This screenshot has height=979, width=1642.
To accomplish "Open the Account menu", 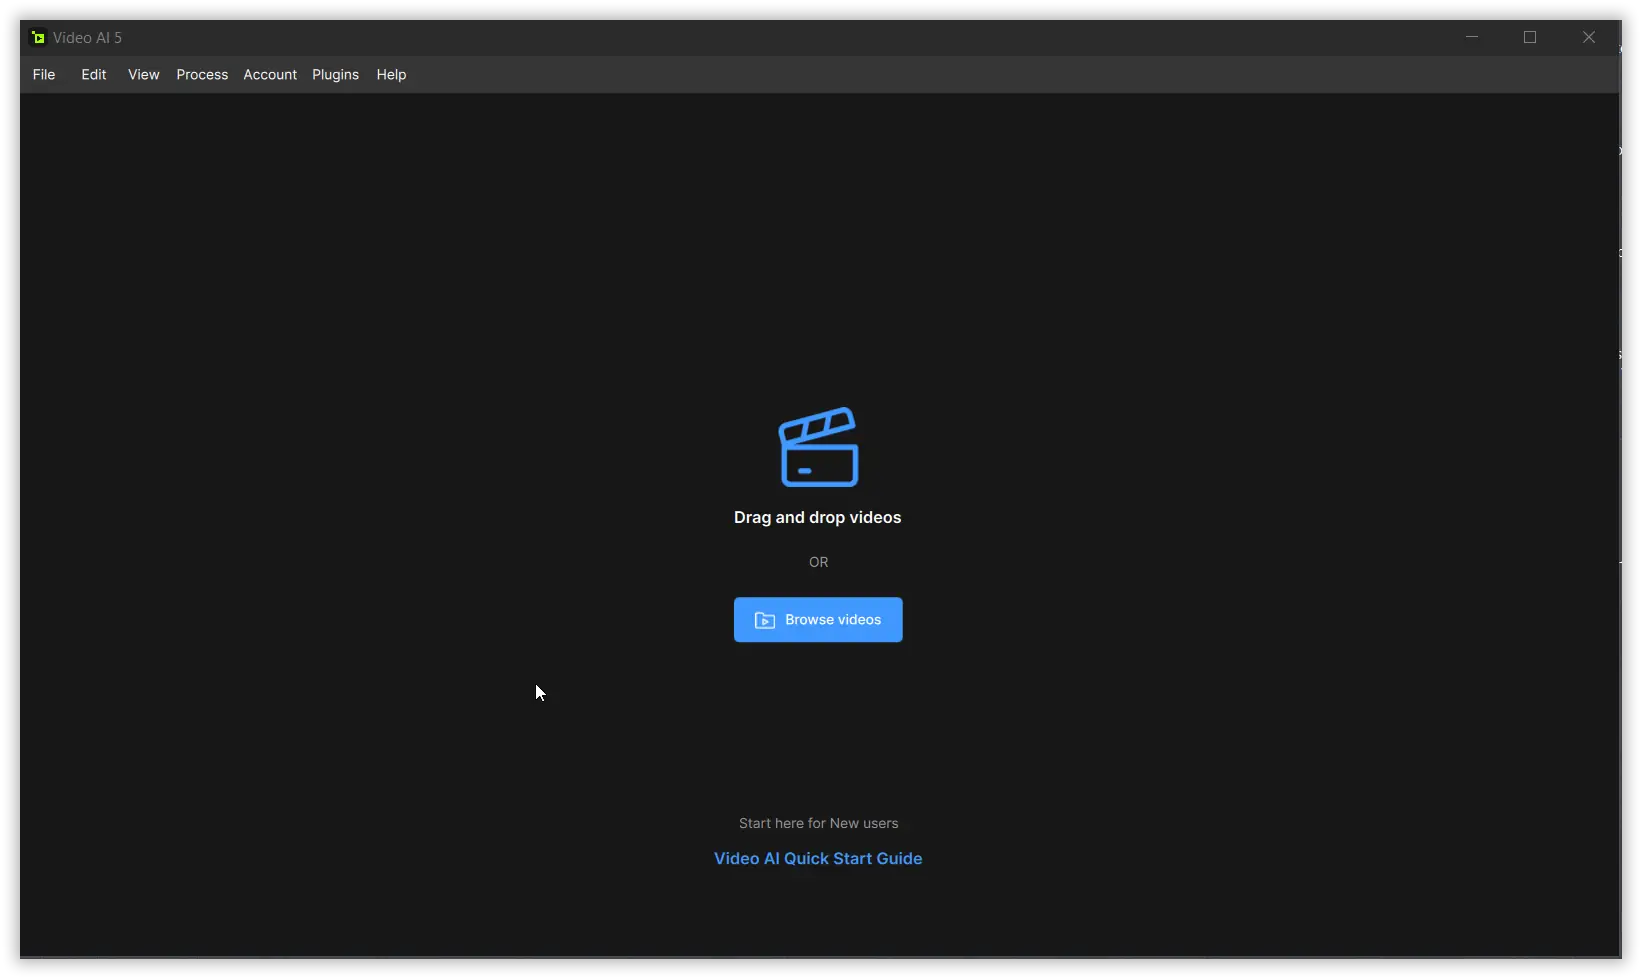I will 270,75.
